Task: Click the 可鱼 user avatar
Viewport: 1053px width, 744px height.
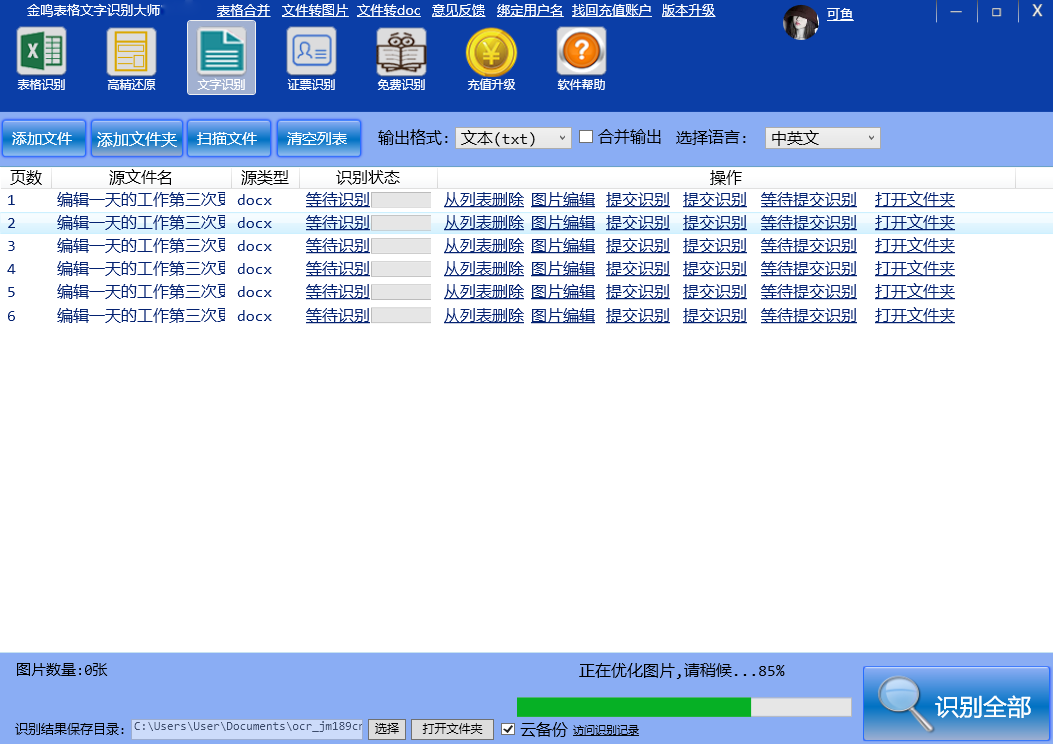Action: coord(800,21)
